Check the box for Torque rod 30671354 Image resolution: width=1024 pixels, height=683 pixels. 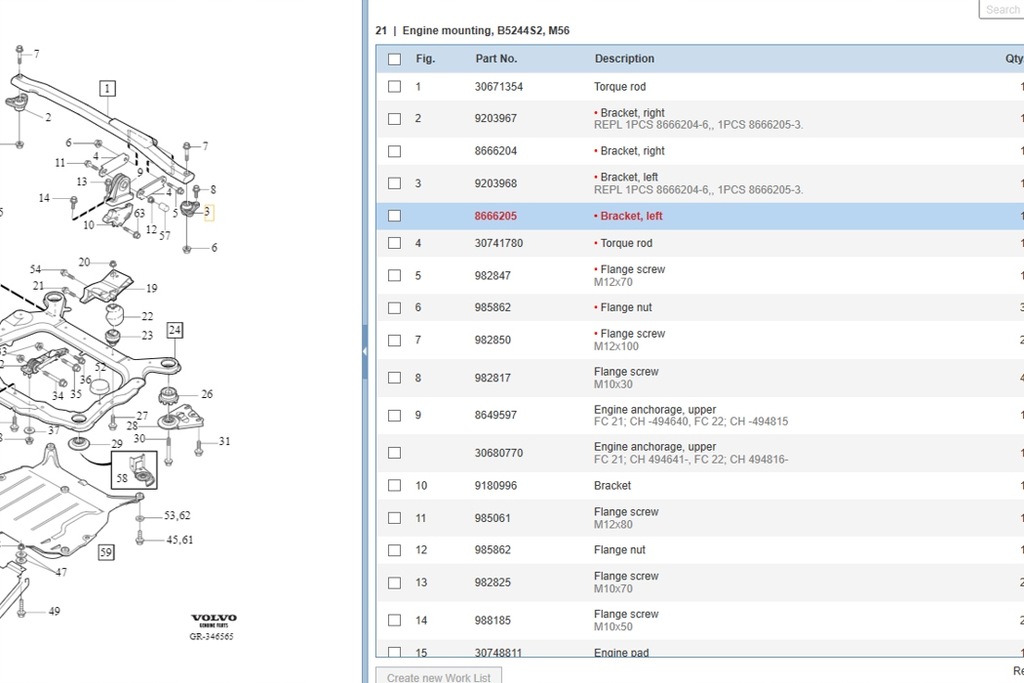394,86
